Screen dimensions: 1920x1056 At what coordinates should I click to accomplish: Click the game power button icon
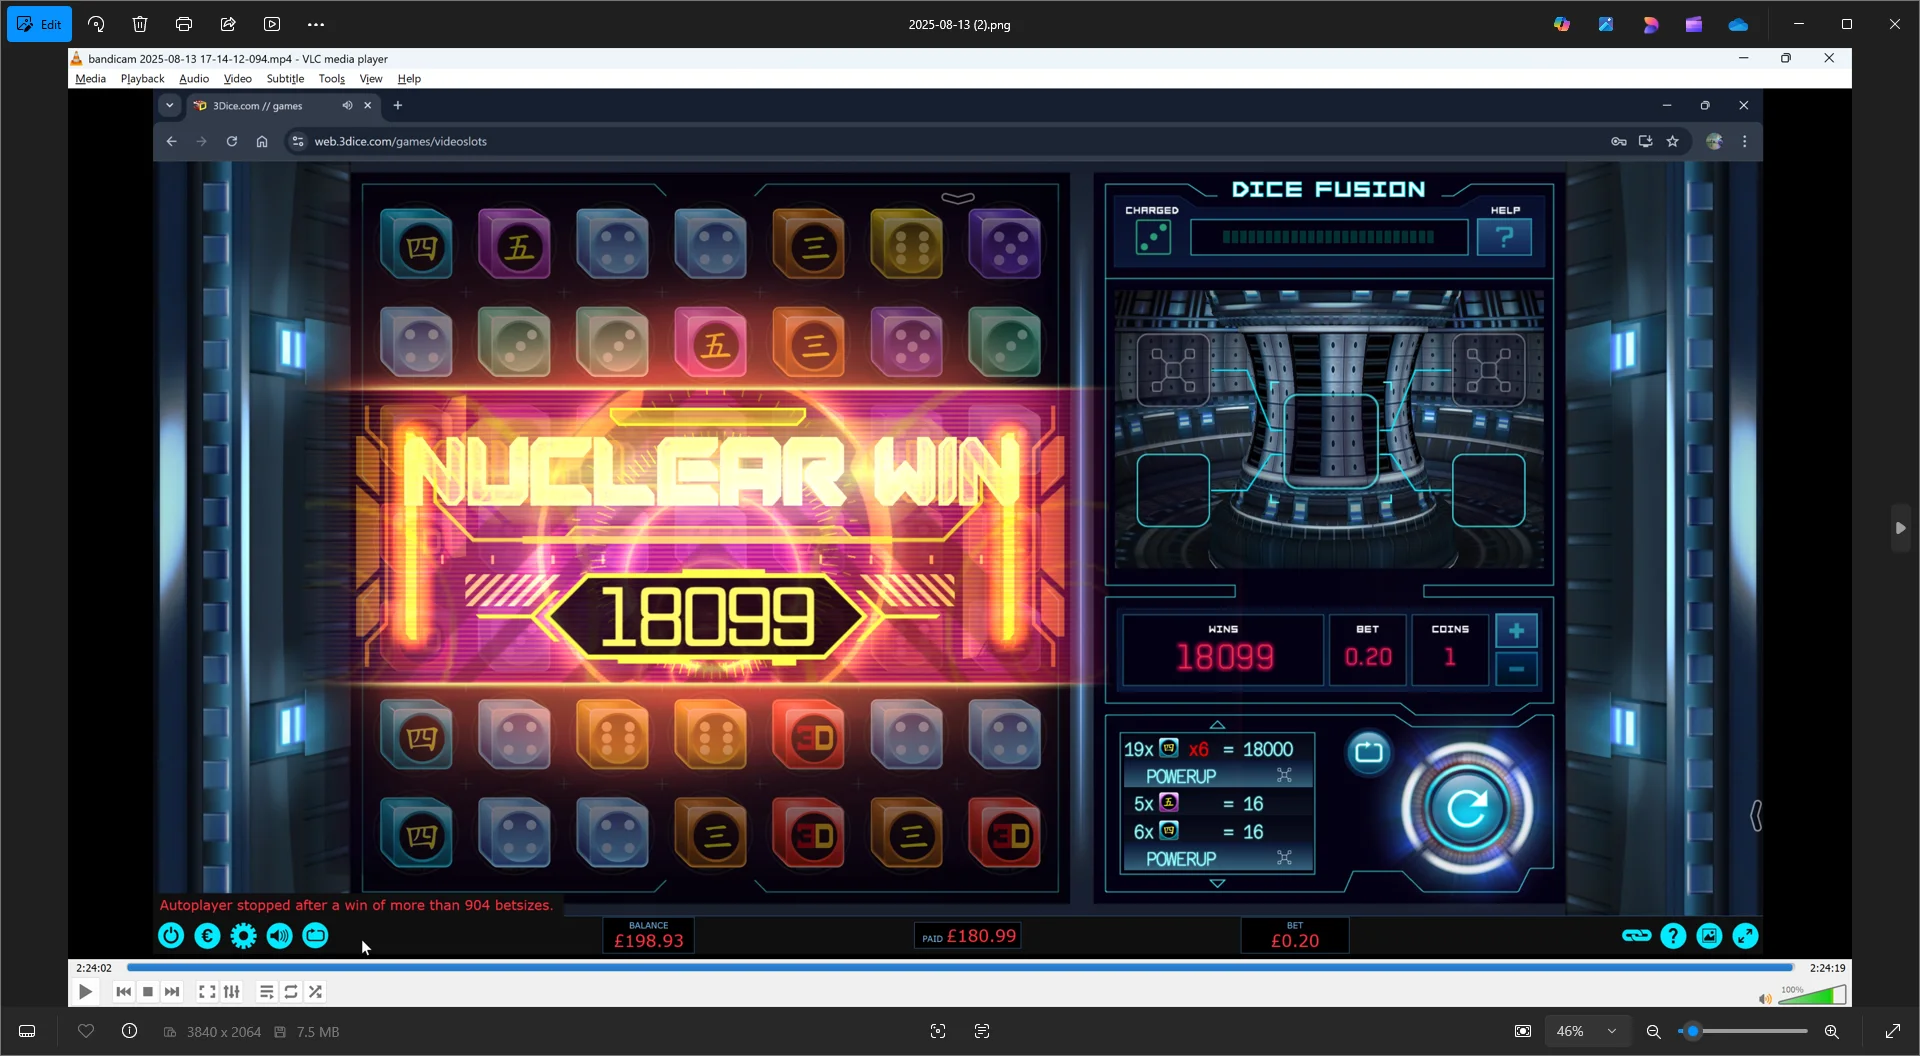point(171,936)
